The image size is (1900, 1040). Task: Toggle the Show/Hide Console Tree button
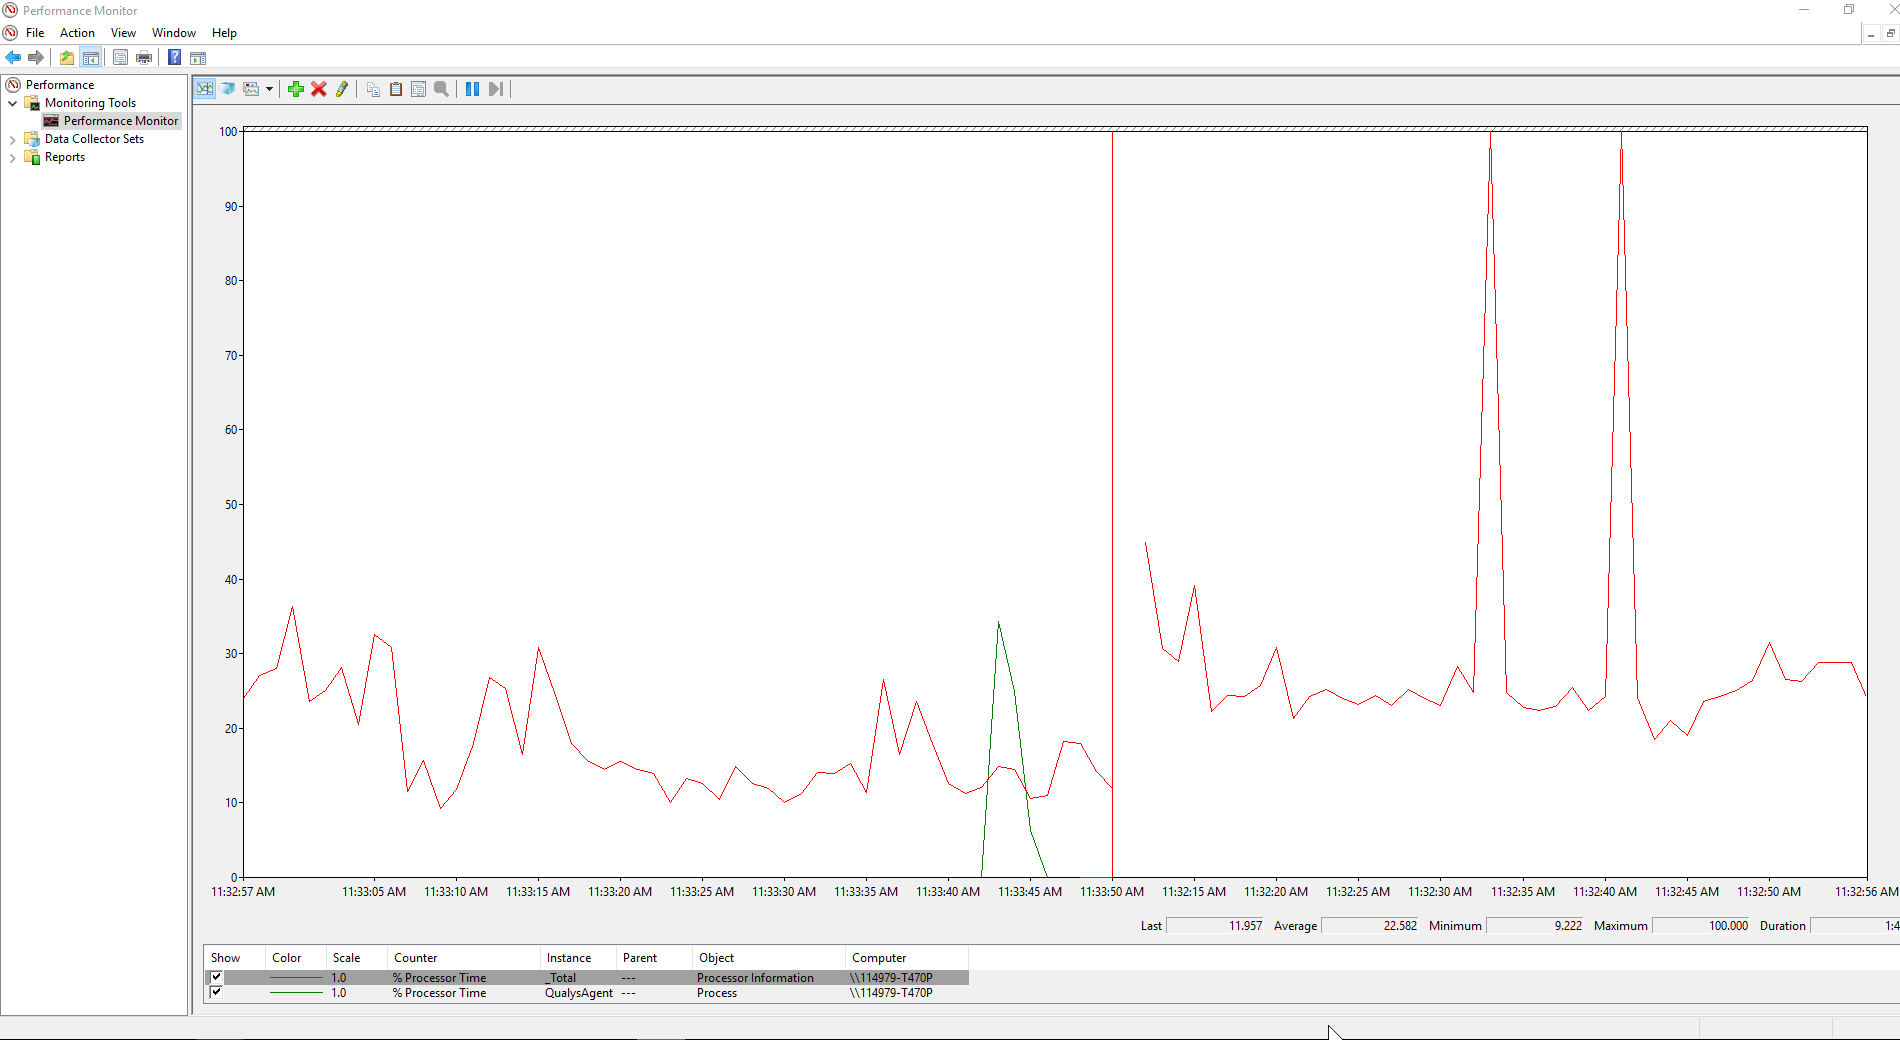coord(91,58)
